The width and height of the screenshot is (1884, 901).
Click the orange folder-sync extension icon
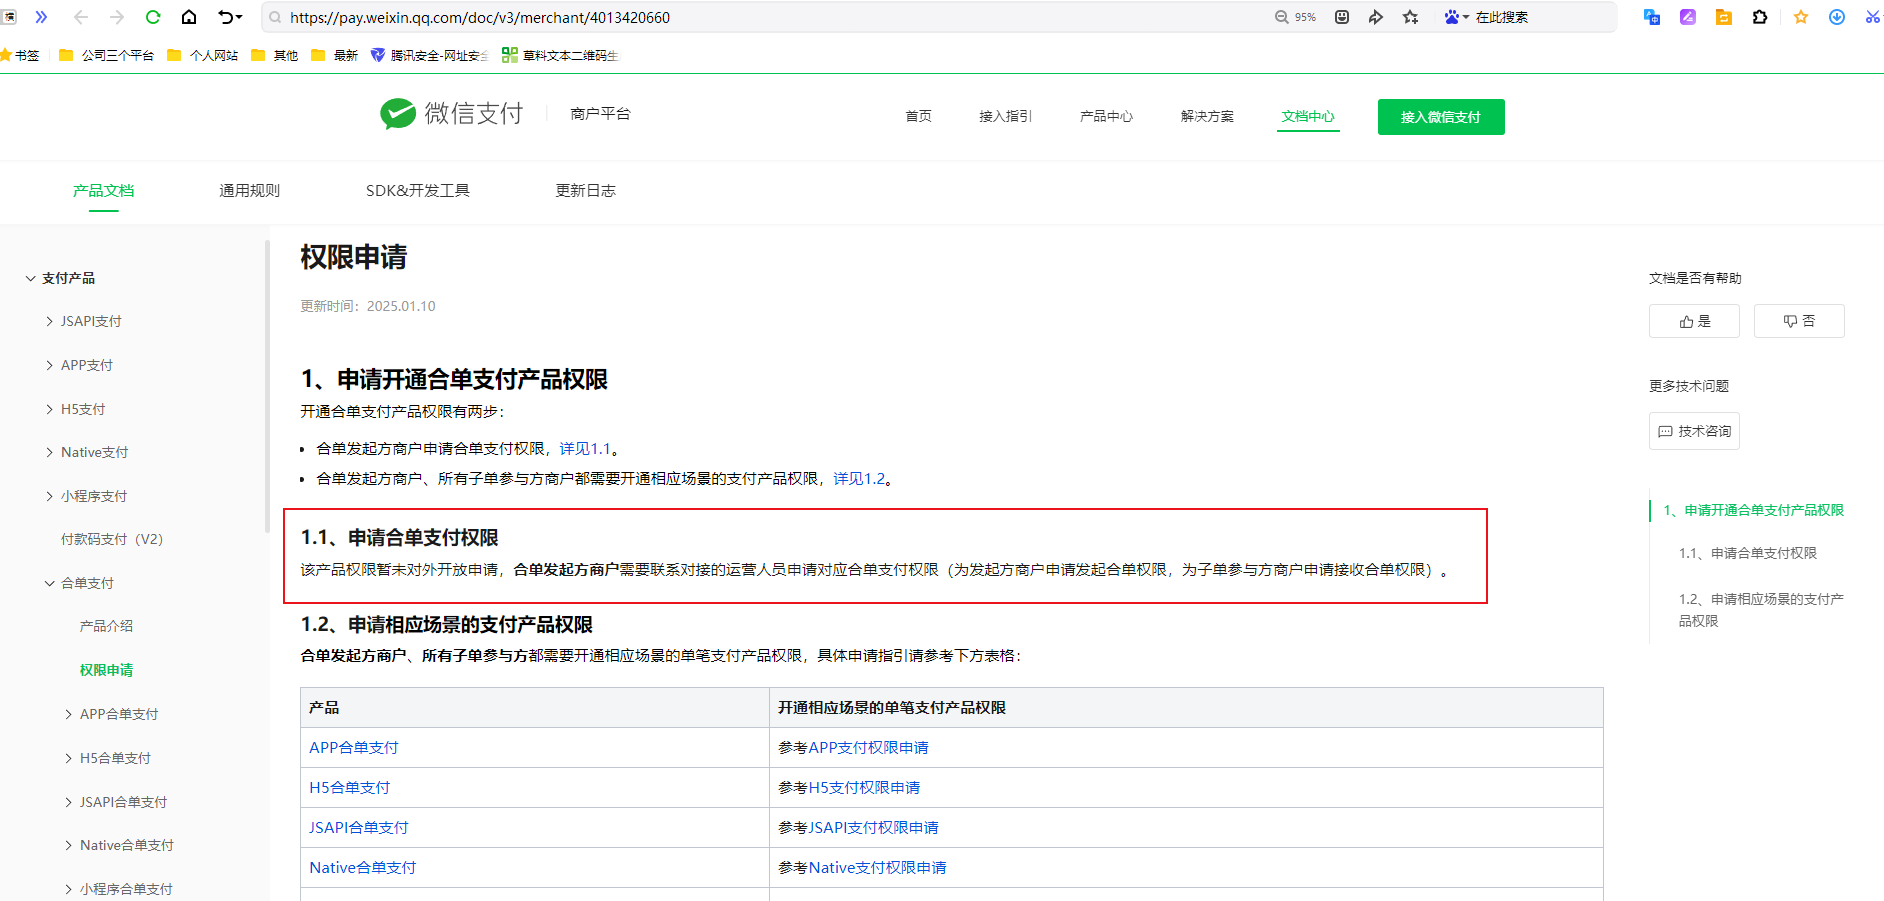coord(1724,17)
